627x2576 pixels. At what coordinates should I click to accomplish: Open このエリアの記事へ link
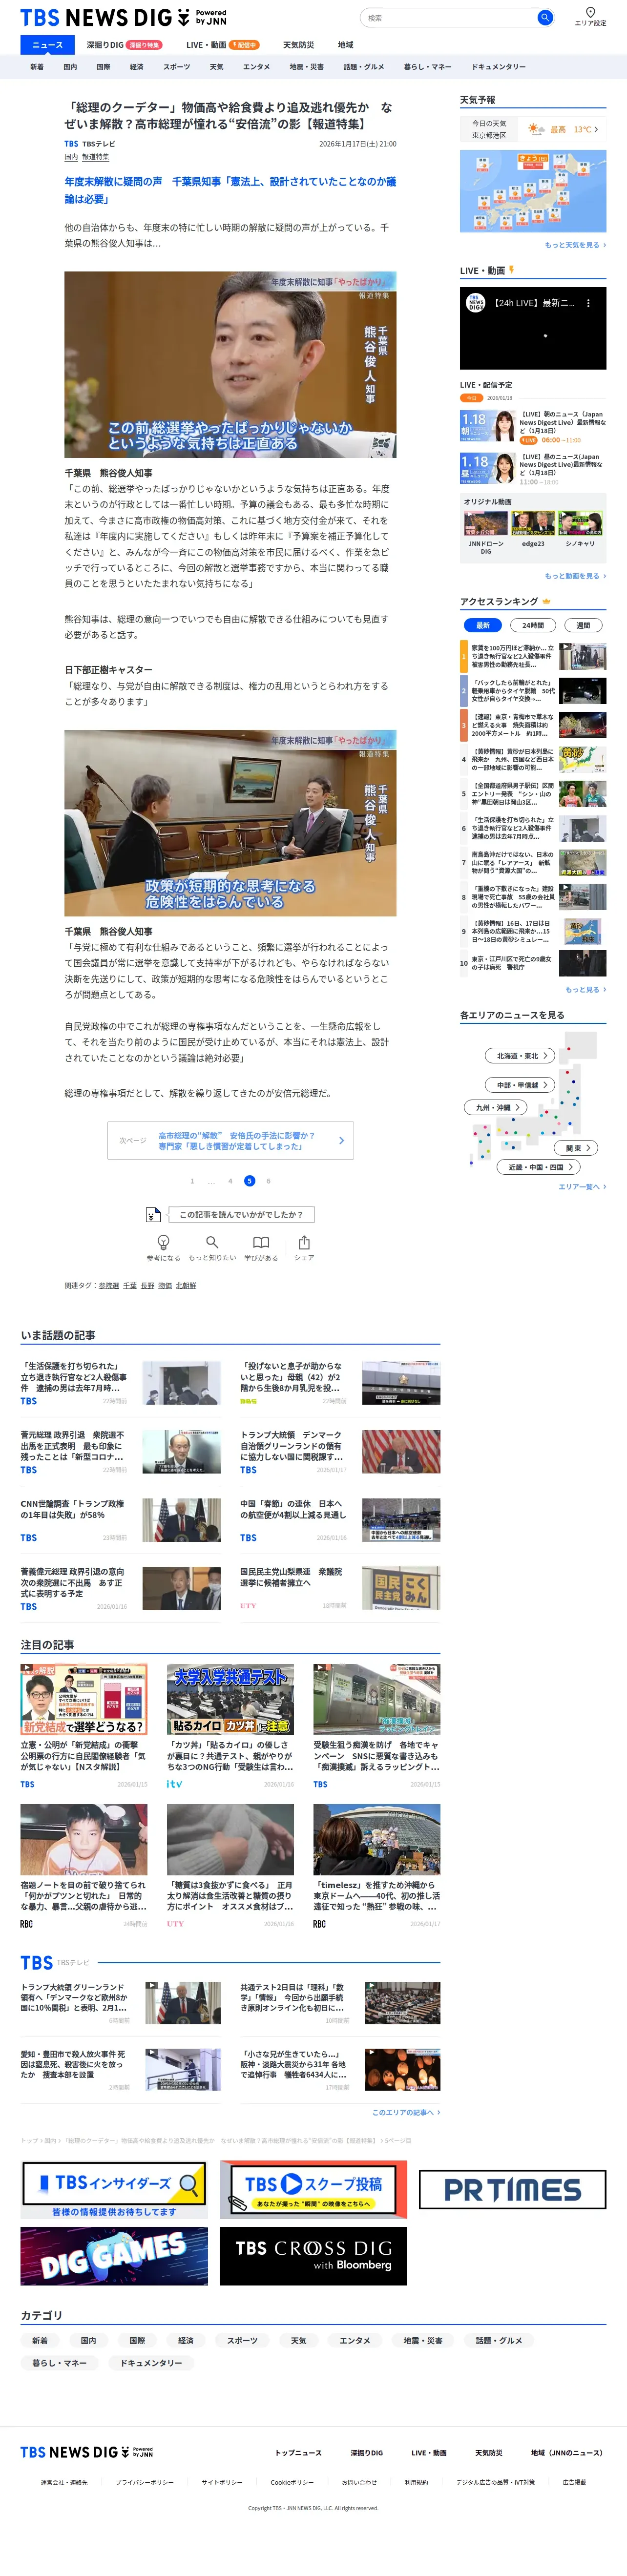(406, 2112)
